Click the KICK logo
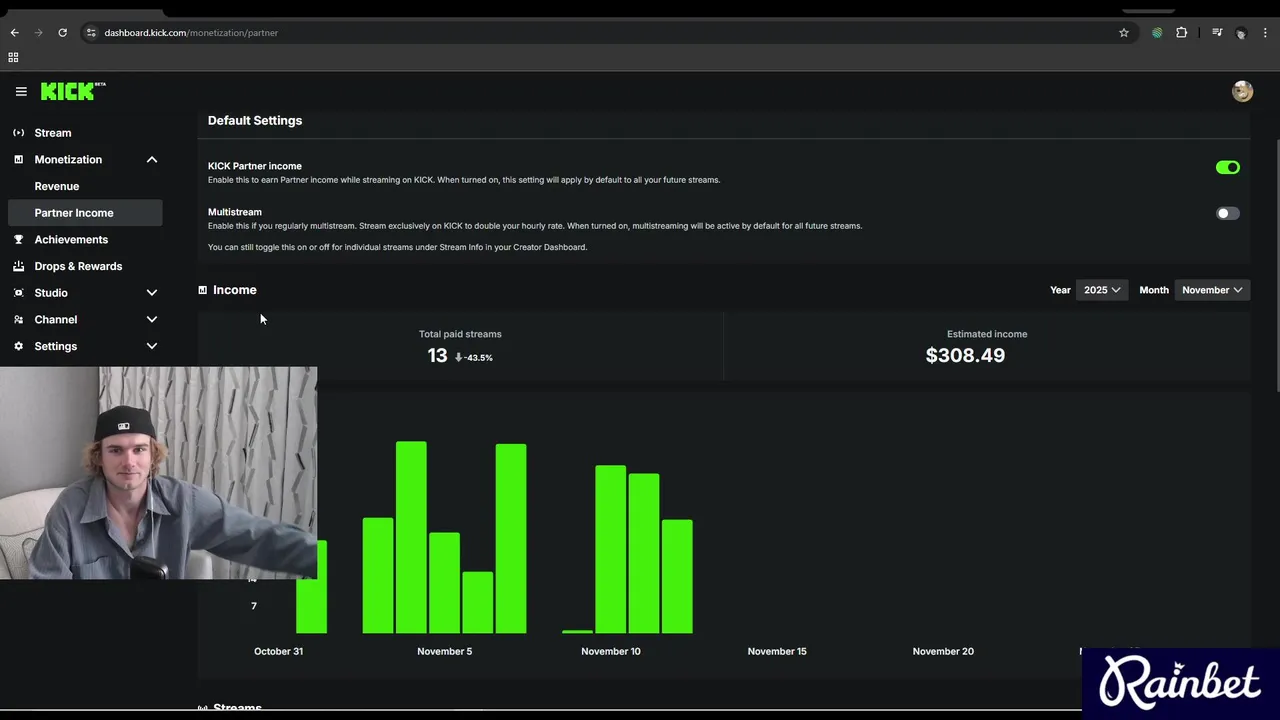 point(73,91)
